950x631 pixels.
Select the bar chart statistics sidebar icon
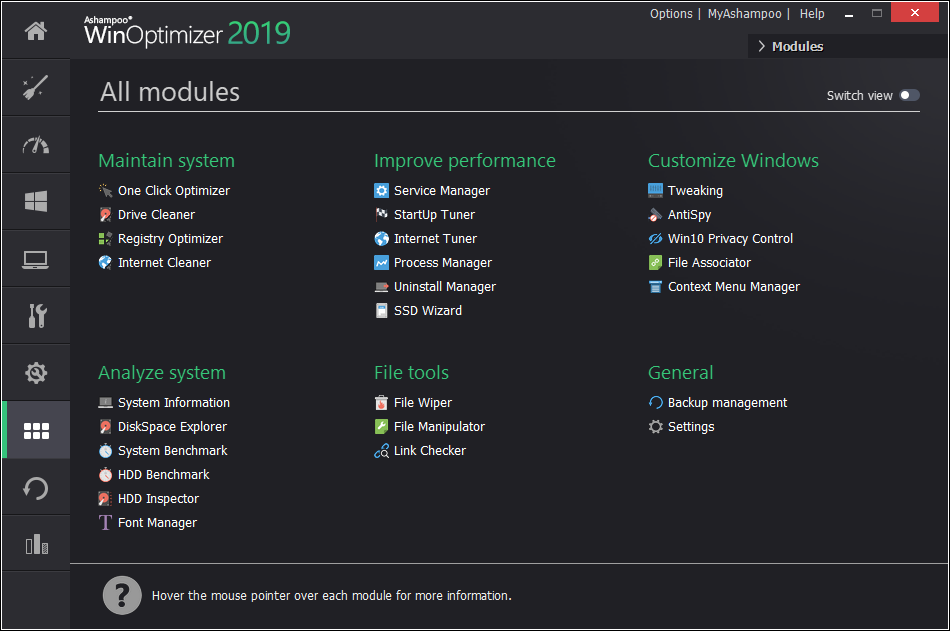pyautogui.click(x=36, y=544)
